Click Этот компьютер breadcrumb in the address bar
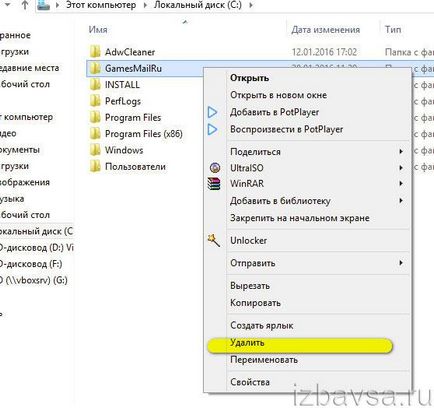Viewport: 434px width, 408px height. [x=101, y=5]
